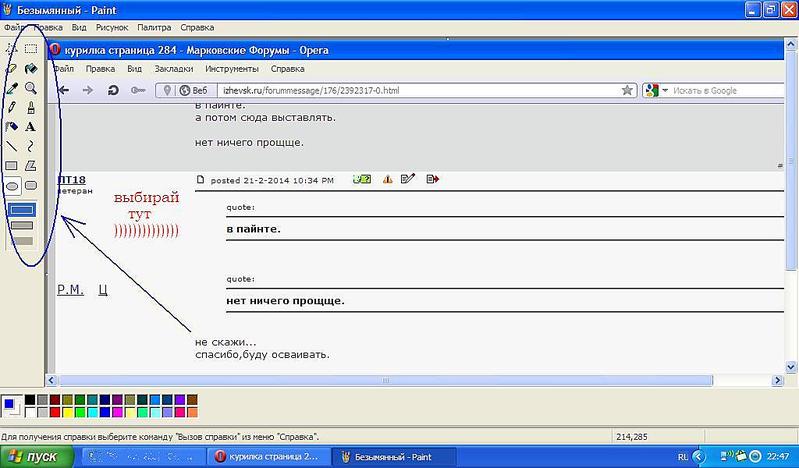Image resolution: width=799 pixels, height=468 pixels.
Task: Pick the Rectangle shape tool
Action: 11,166
